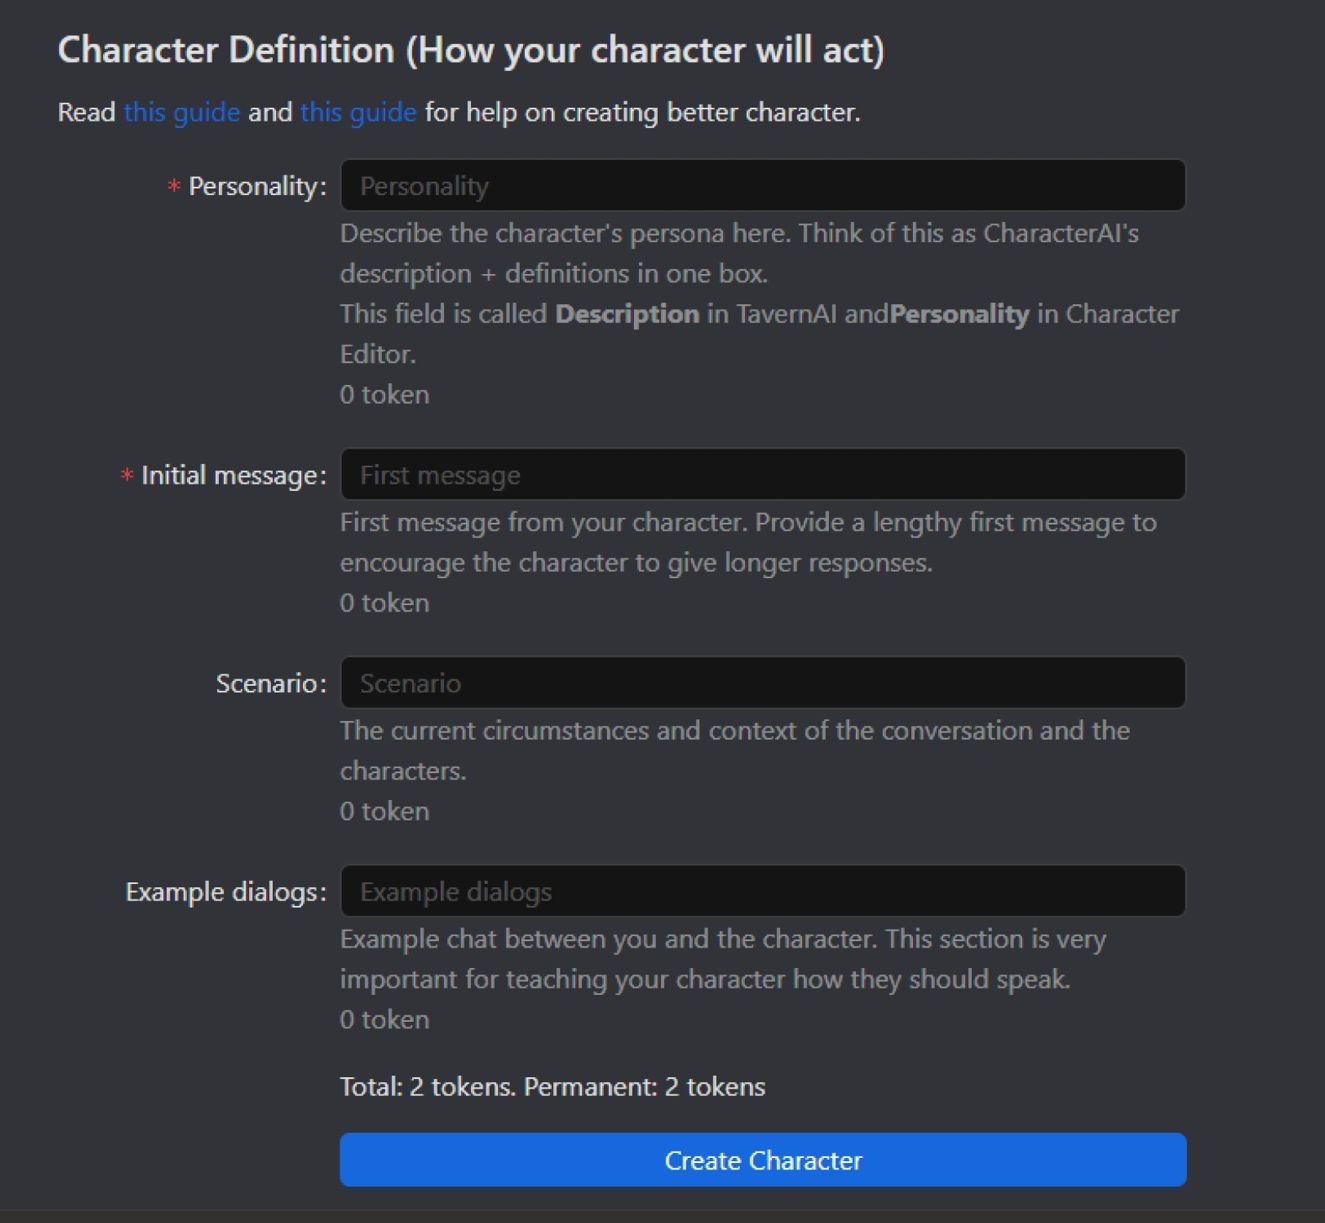Screen dimensions: 1325x1223
Task: Click the "Example dialogs:" field label
Action: [226, 891]
